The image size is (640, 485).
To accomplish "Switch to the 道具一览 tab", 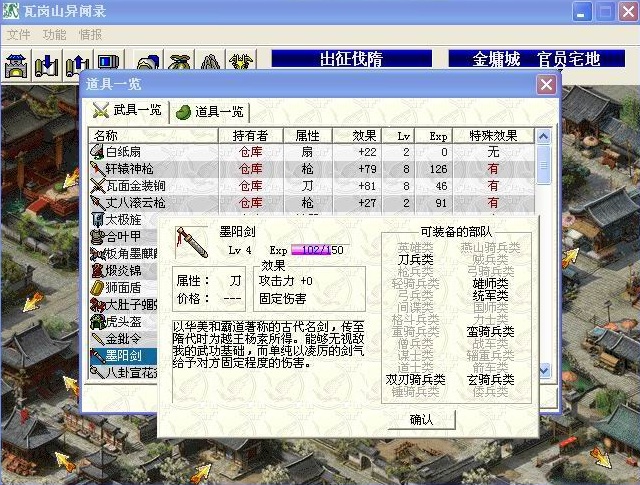I will [209, 111].
